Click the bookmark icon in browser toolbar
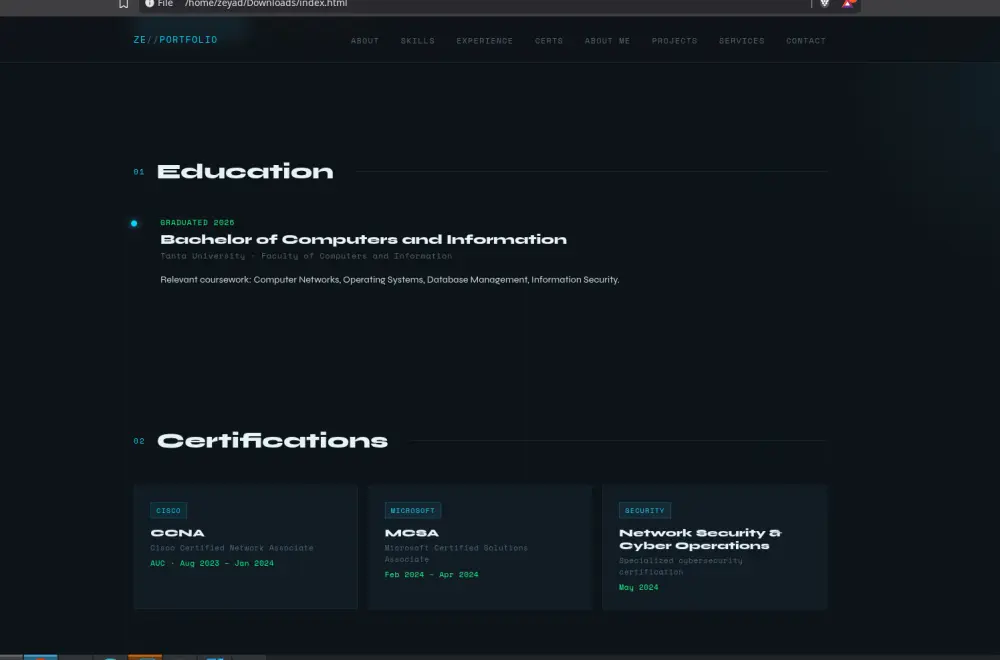 coord(124,4)
